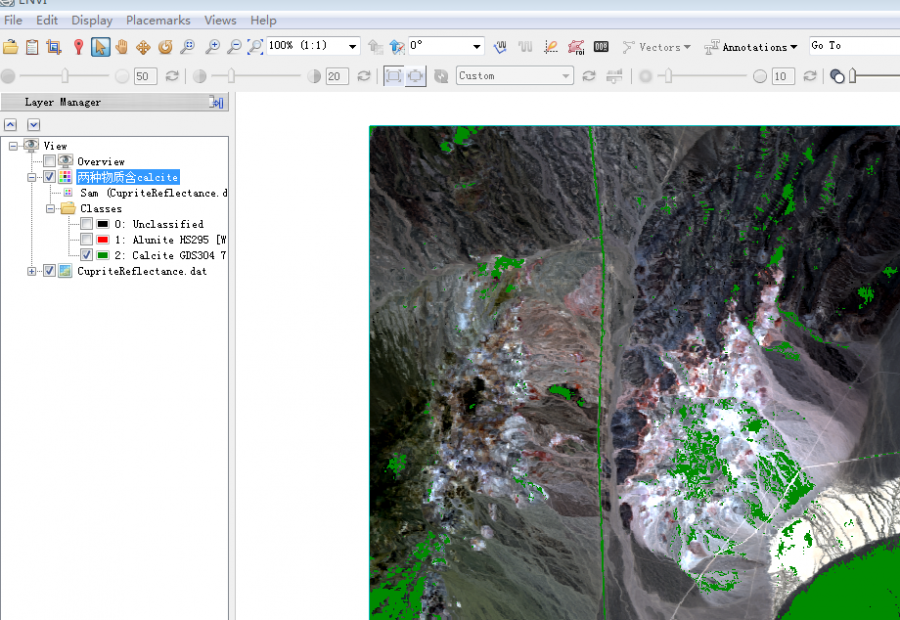Select the Pan hand tool
This screenshot has height=620, width=900.
point(122,47)
